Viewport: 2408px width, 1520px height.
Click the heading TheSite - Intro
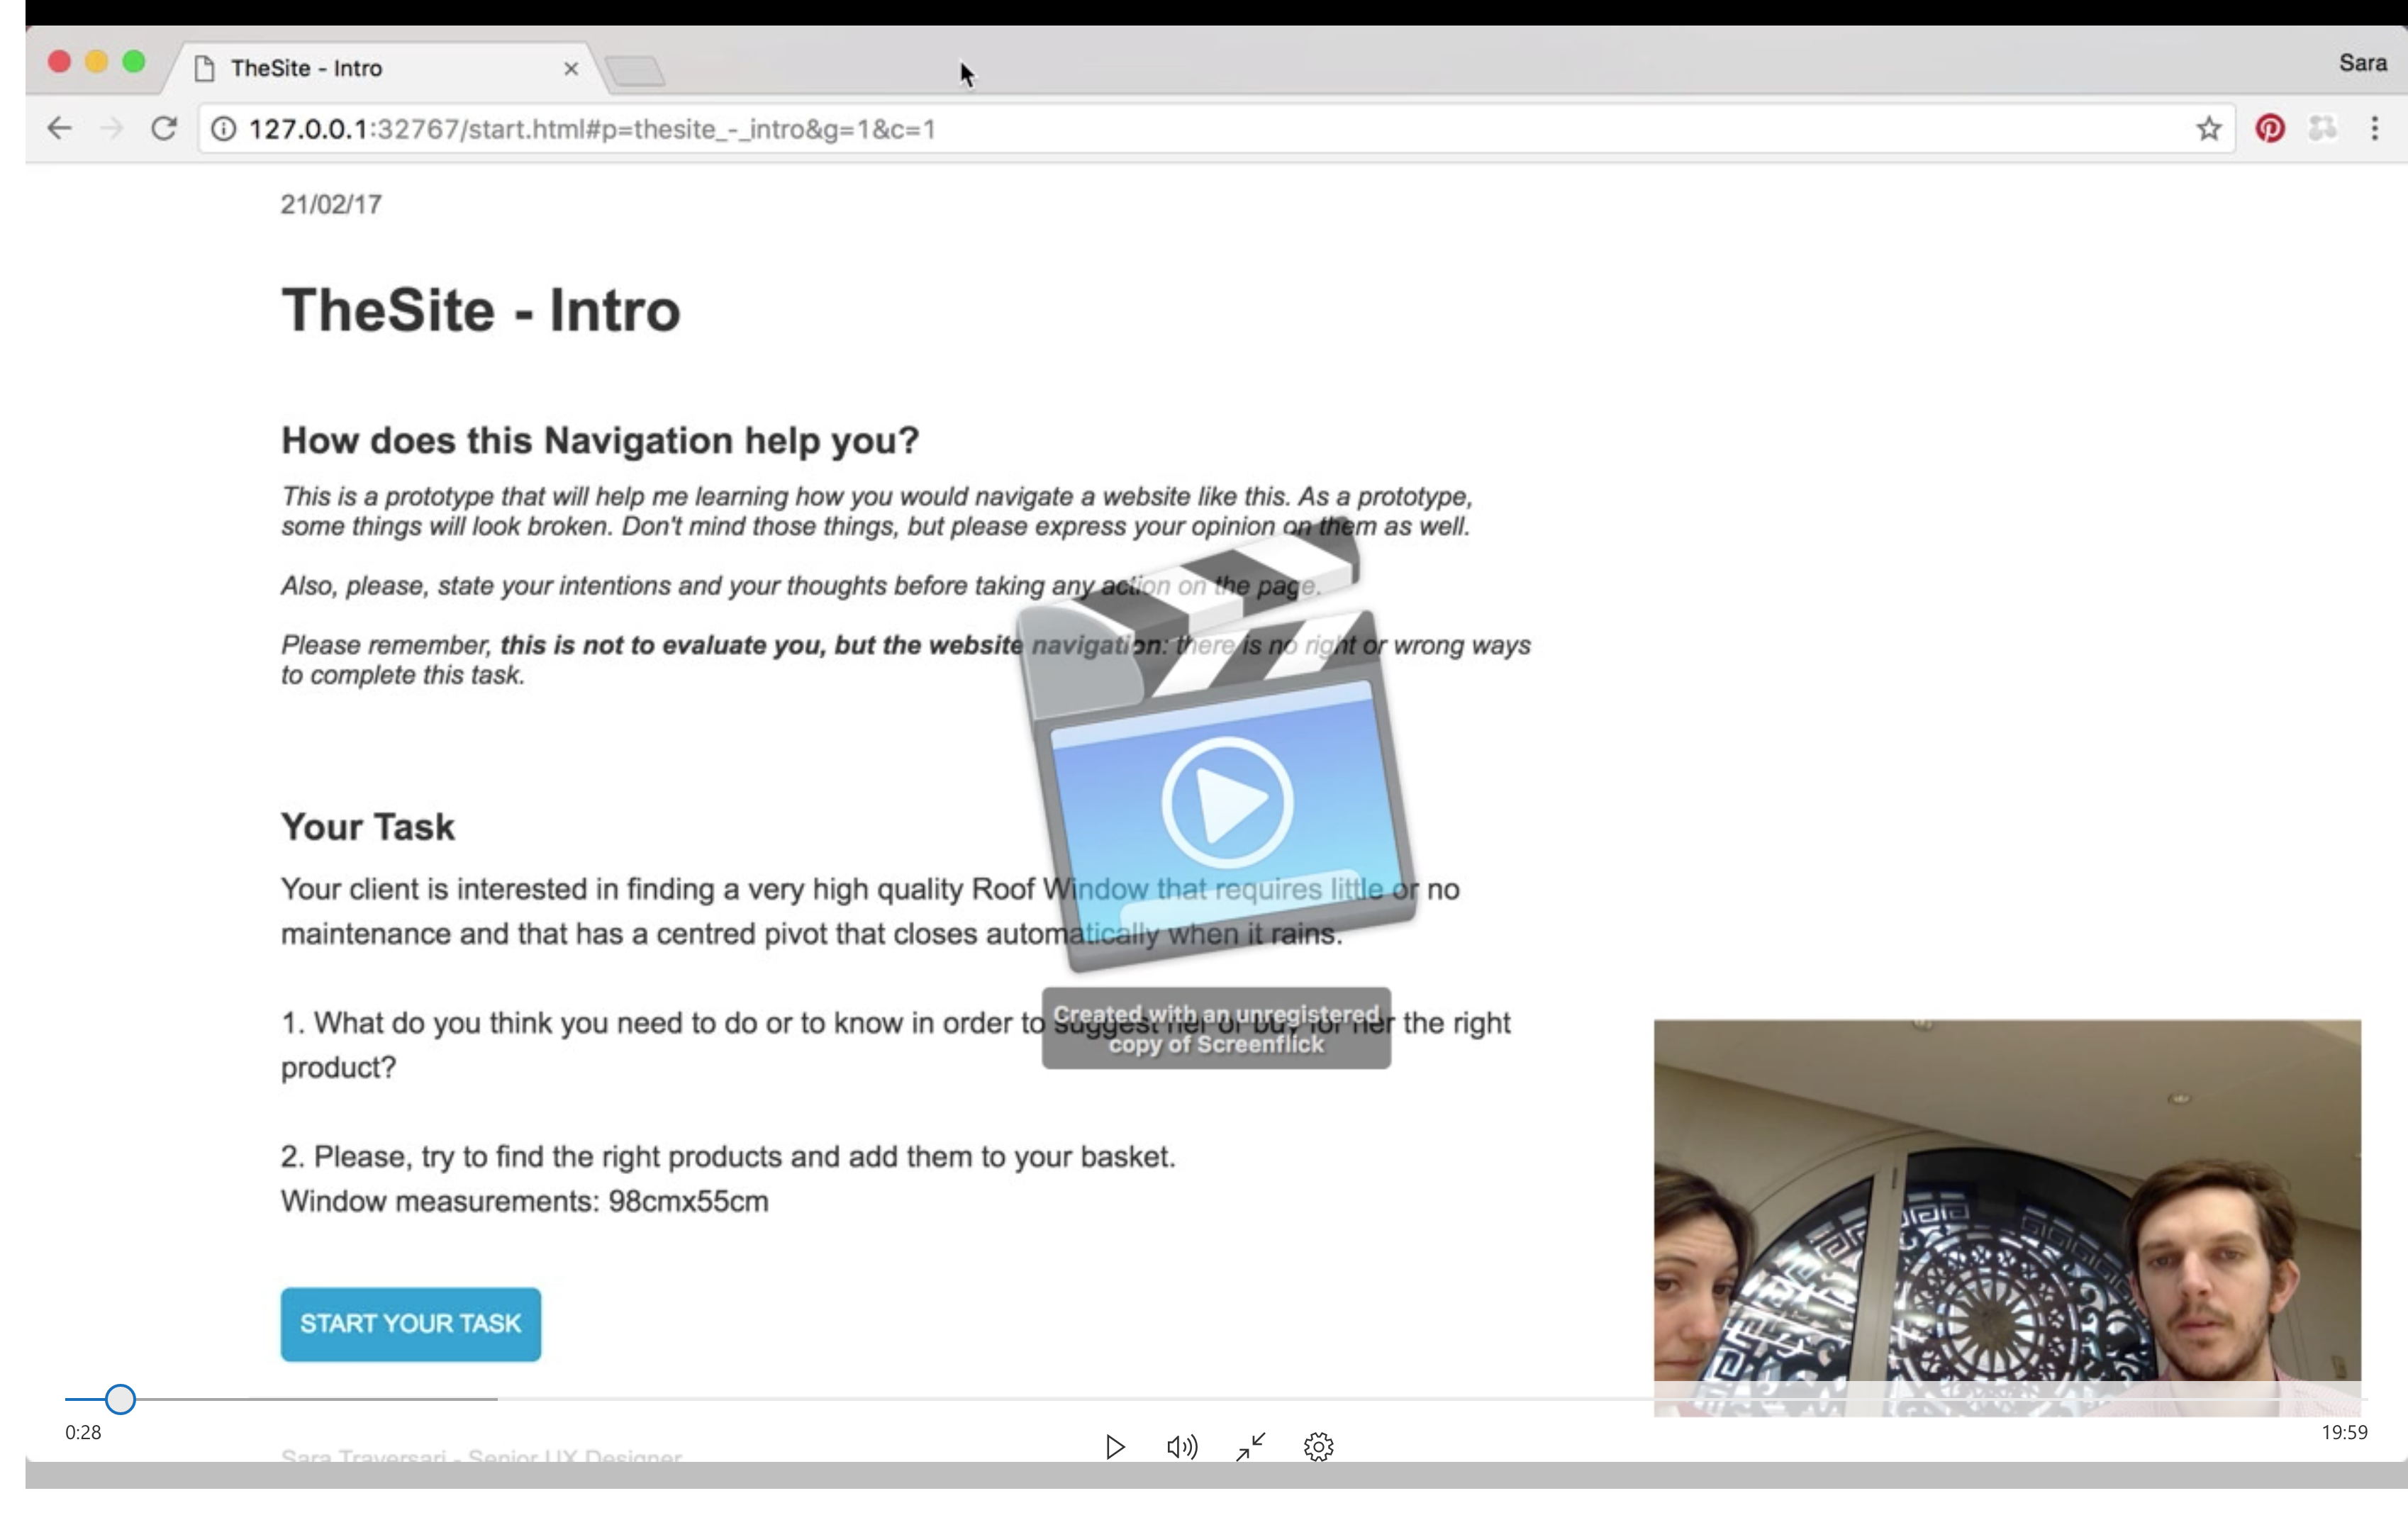pyautogui.click(x=480, y=310)
